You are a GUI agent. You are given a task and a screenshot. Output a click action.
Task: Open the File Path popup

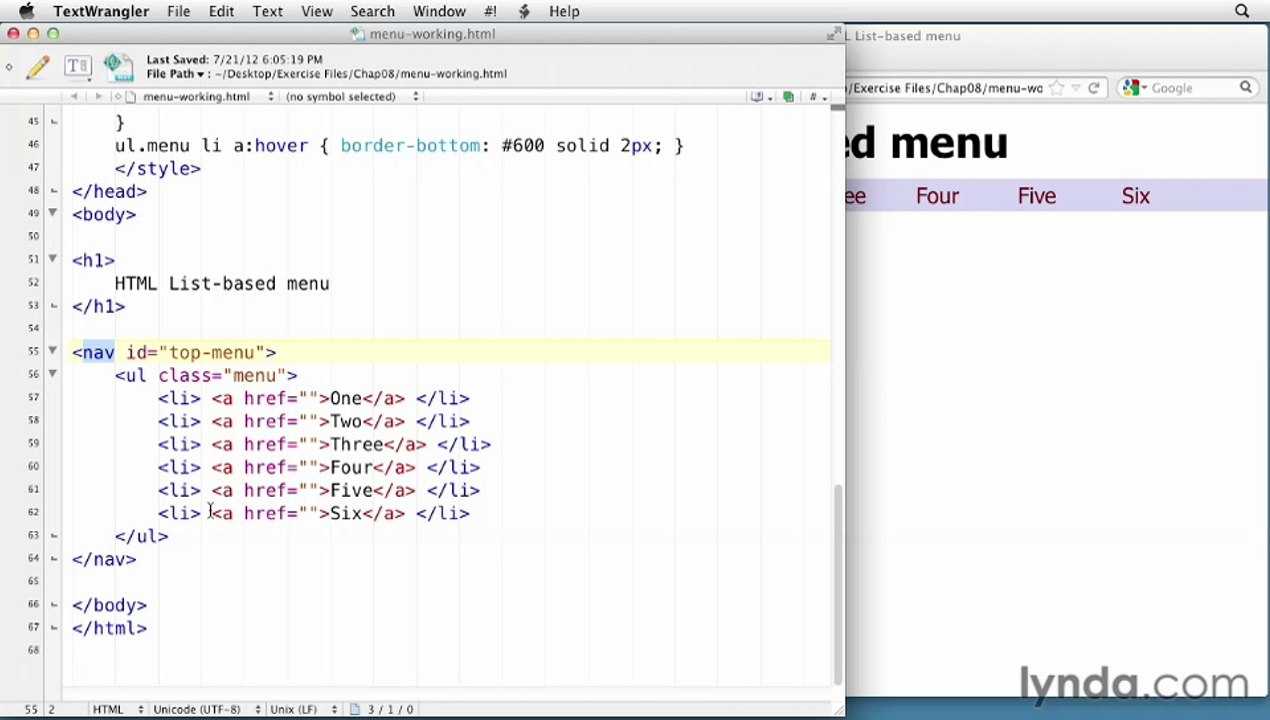176,74
